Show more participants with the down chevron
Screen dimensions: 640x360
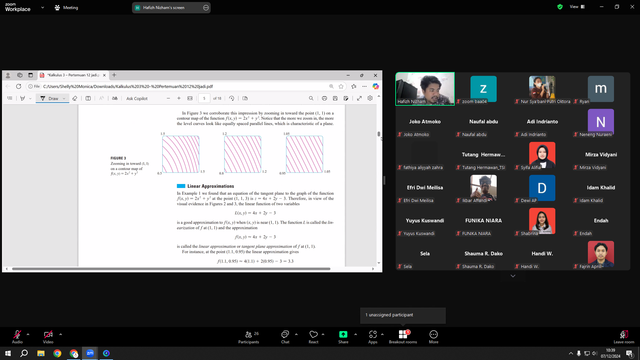pos(513,276)
